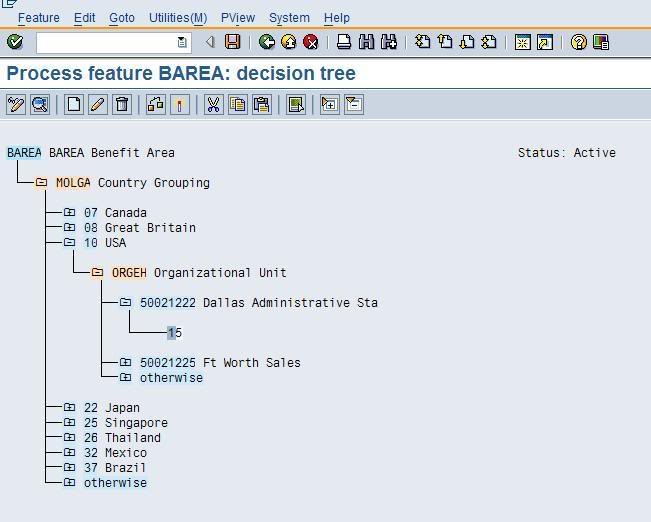Select the return value 15 leaf

pyautogui.click(x=174, y=333)
